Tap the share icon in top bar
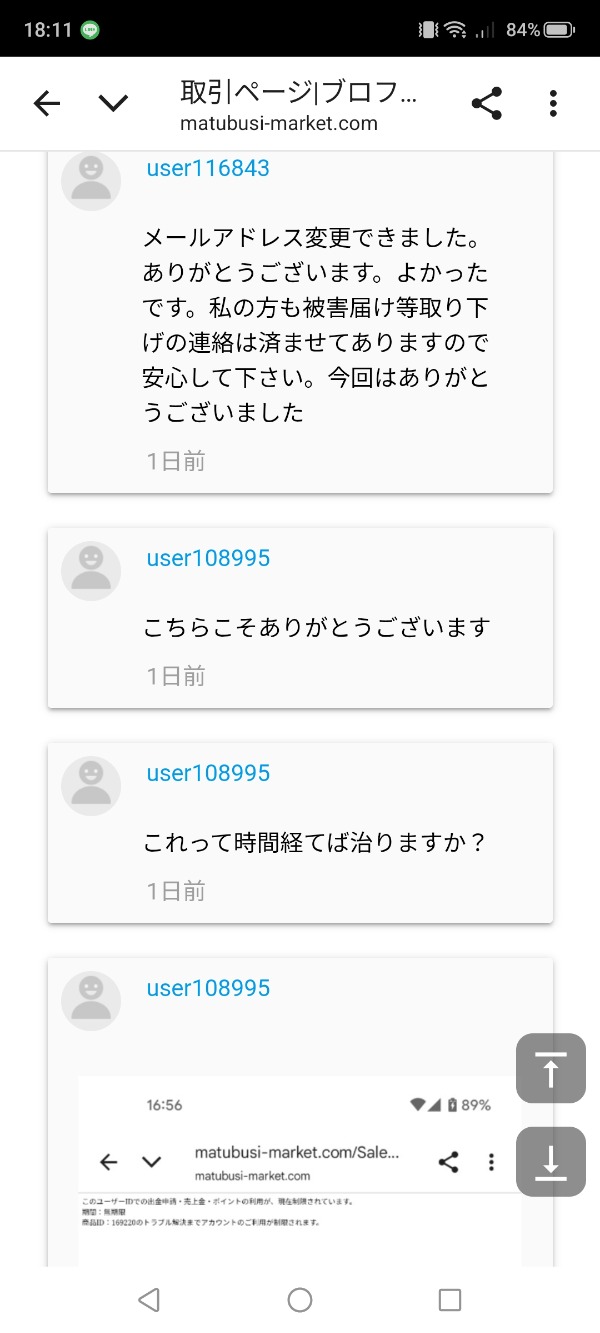Viewport: 600px width, 1333px height. pyautogui.click(x=486, y=103)
